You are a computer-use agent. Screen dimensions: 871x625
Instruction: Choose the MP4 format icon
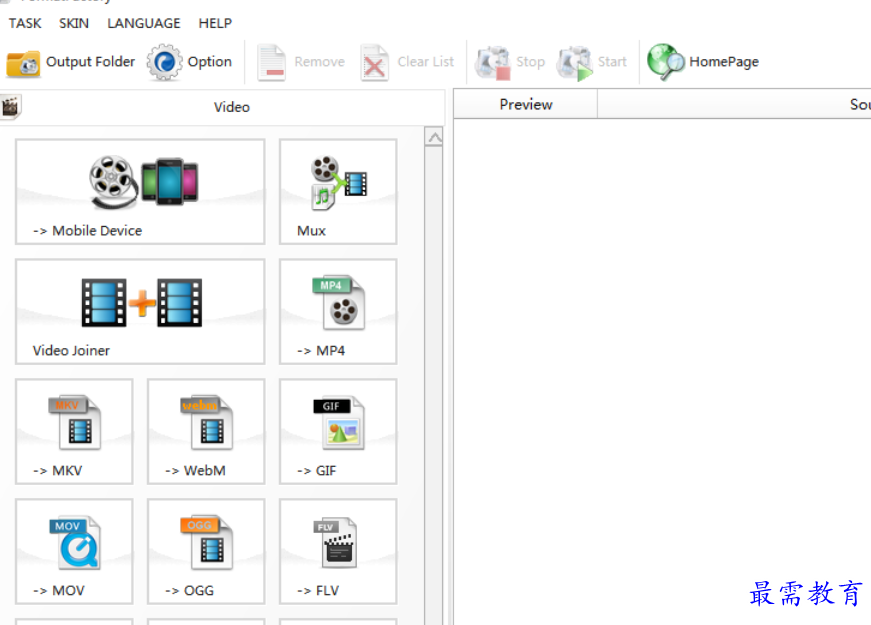tap(339, 303)
